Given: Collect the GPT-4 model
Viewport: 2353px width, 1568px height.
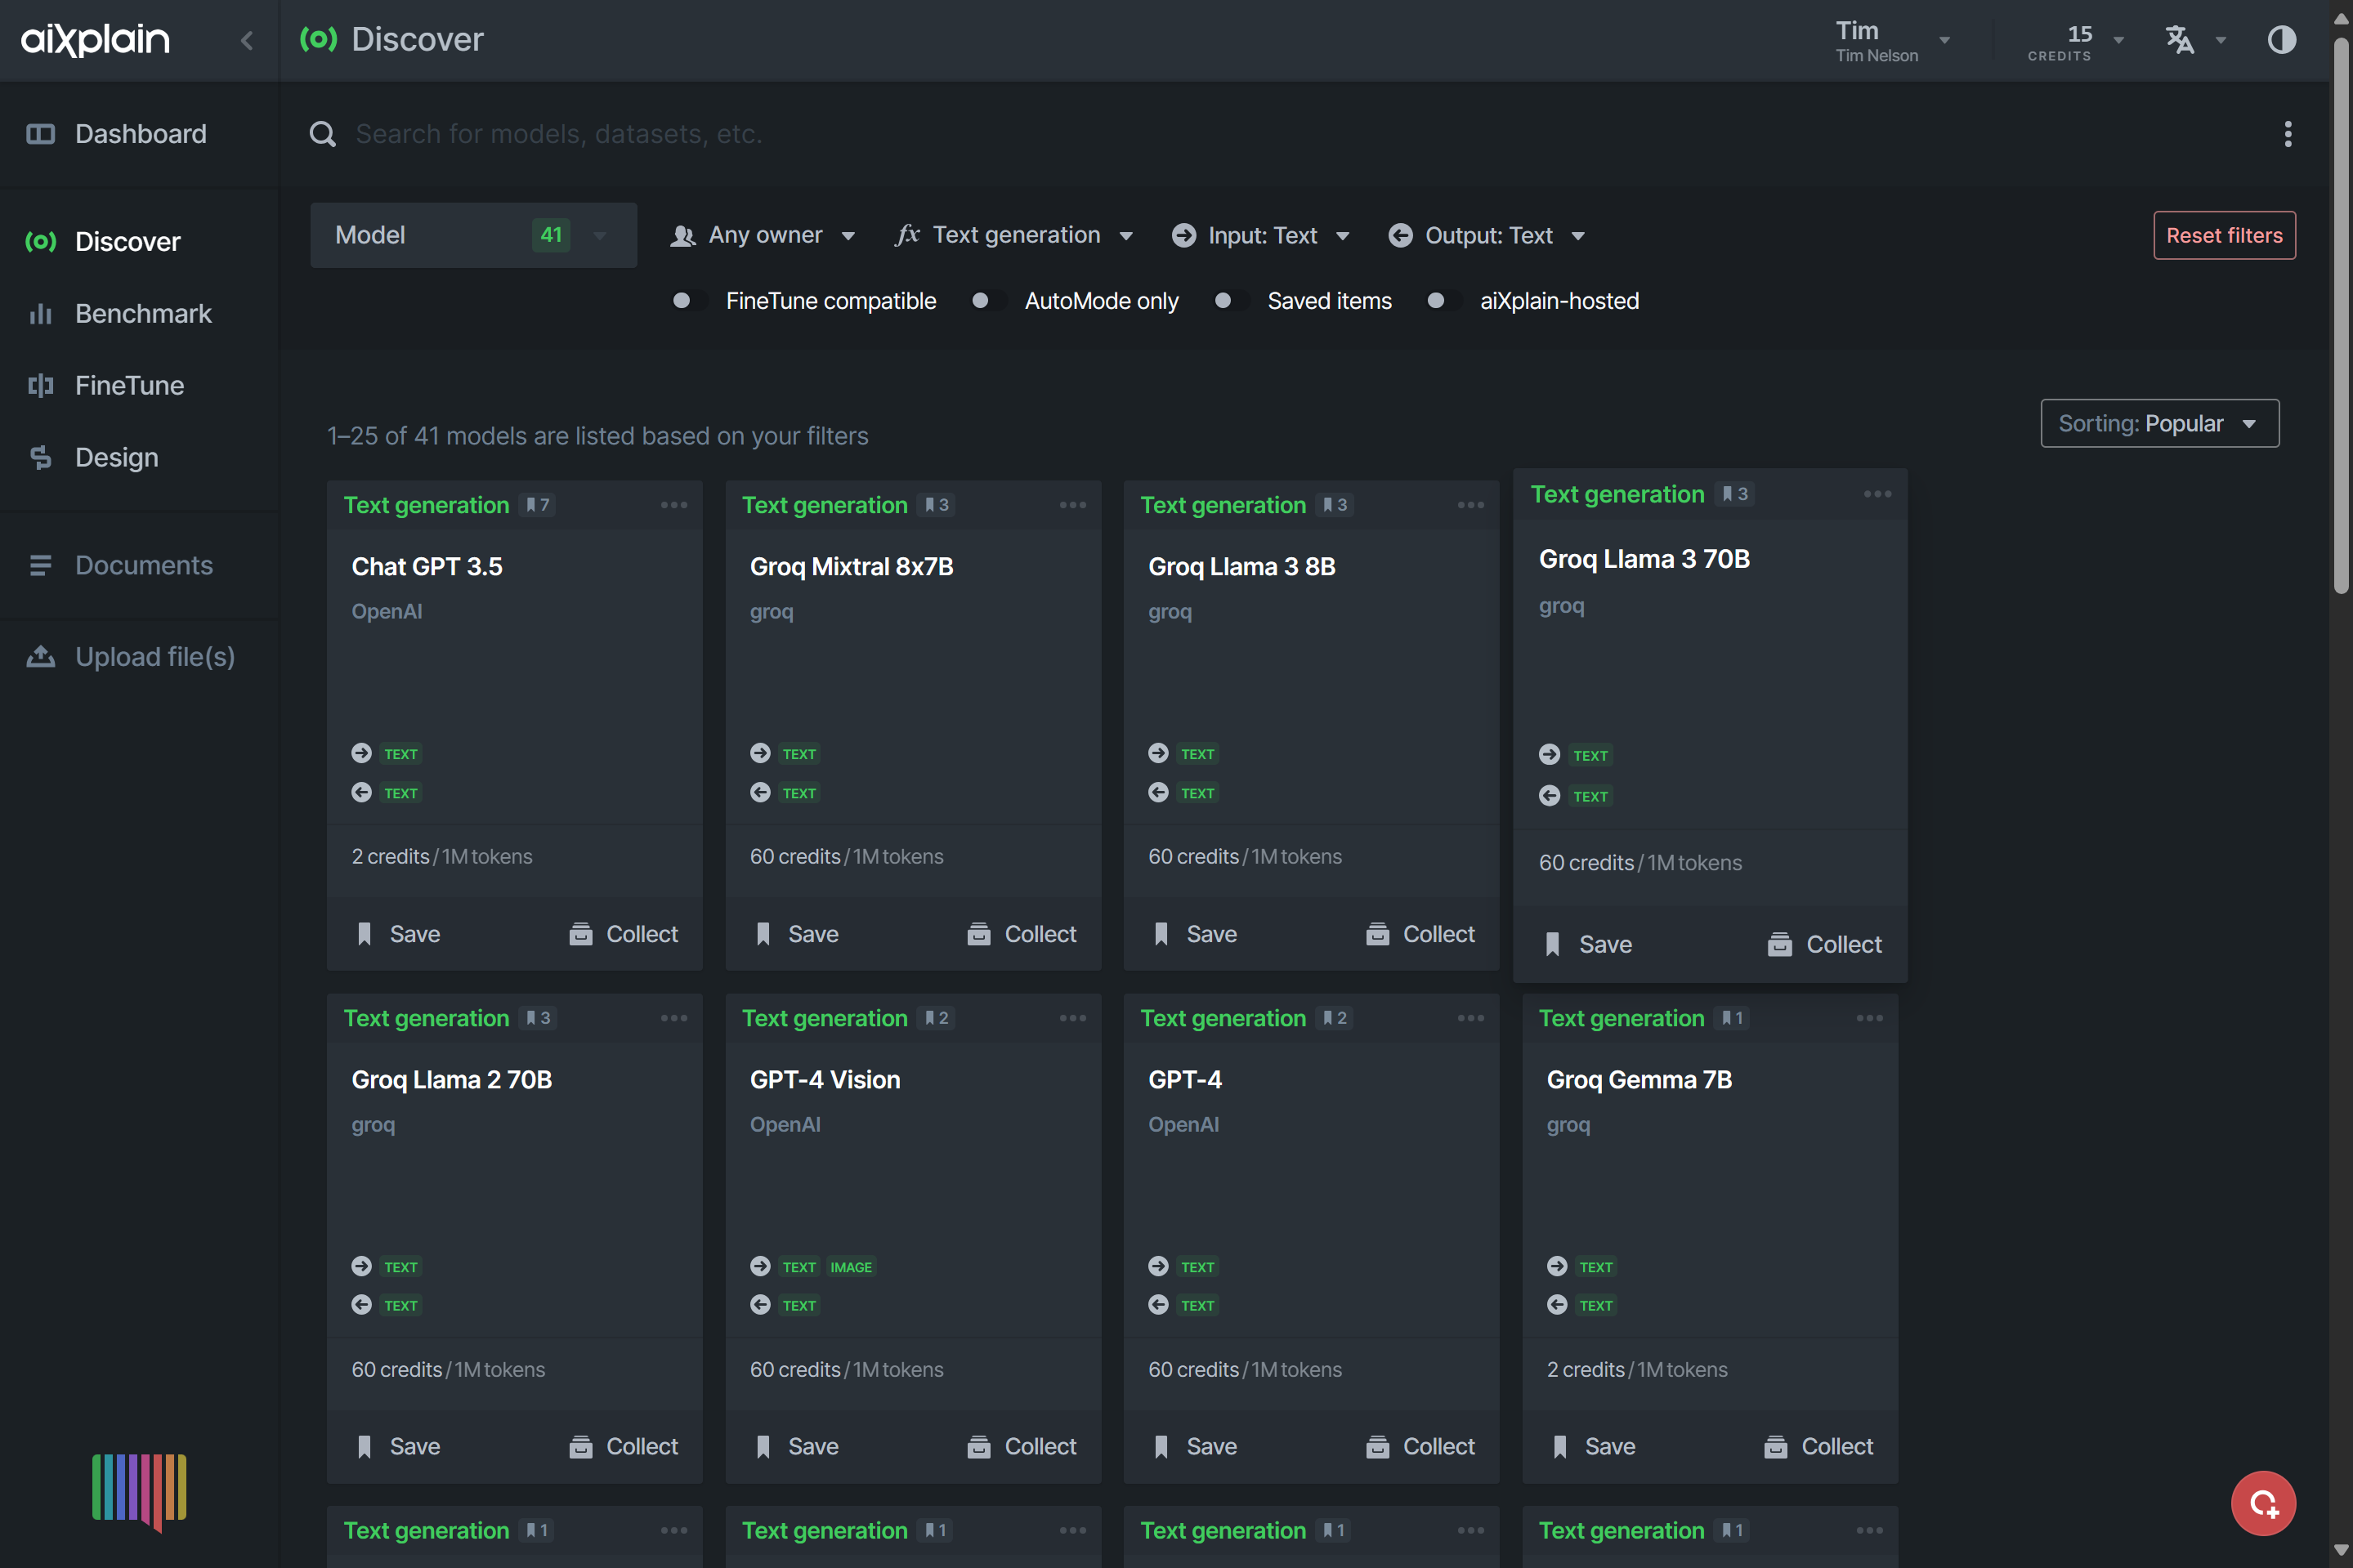Looking at the screenshot, I should click(1420, 1447).
